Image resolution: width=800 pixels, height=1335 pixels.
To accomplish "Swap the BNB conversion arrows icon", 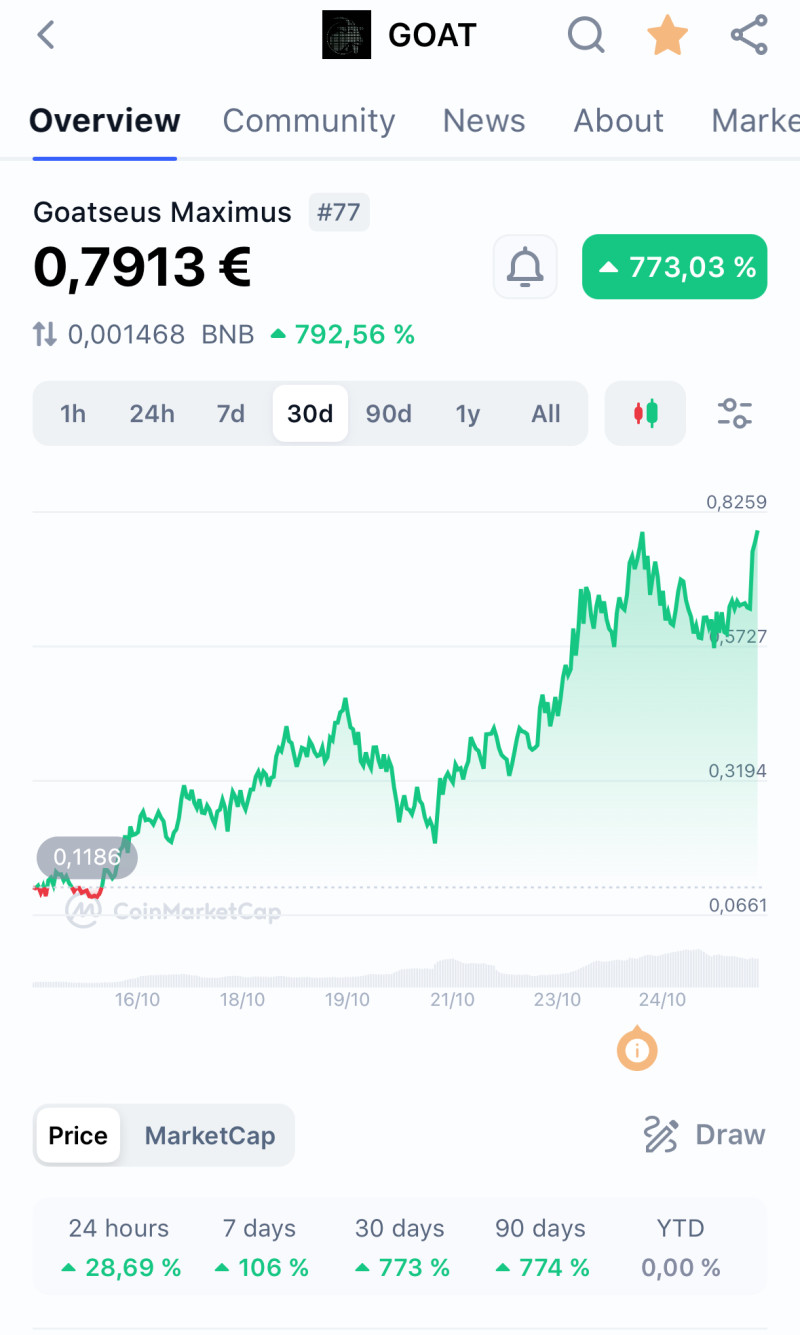I will click(45, 334).
